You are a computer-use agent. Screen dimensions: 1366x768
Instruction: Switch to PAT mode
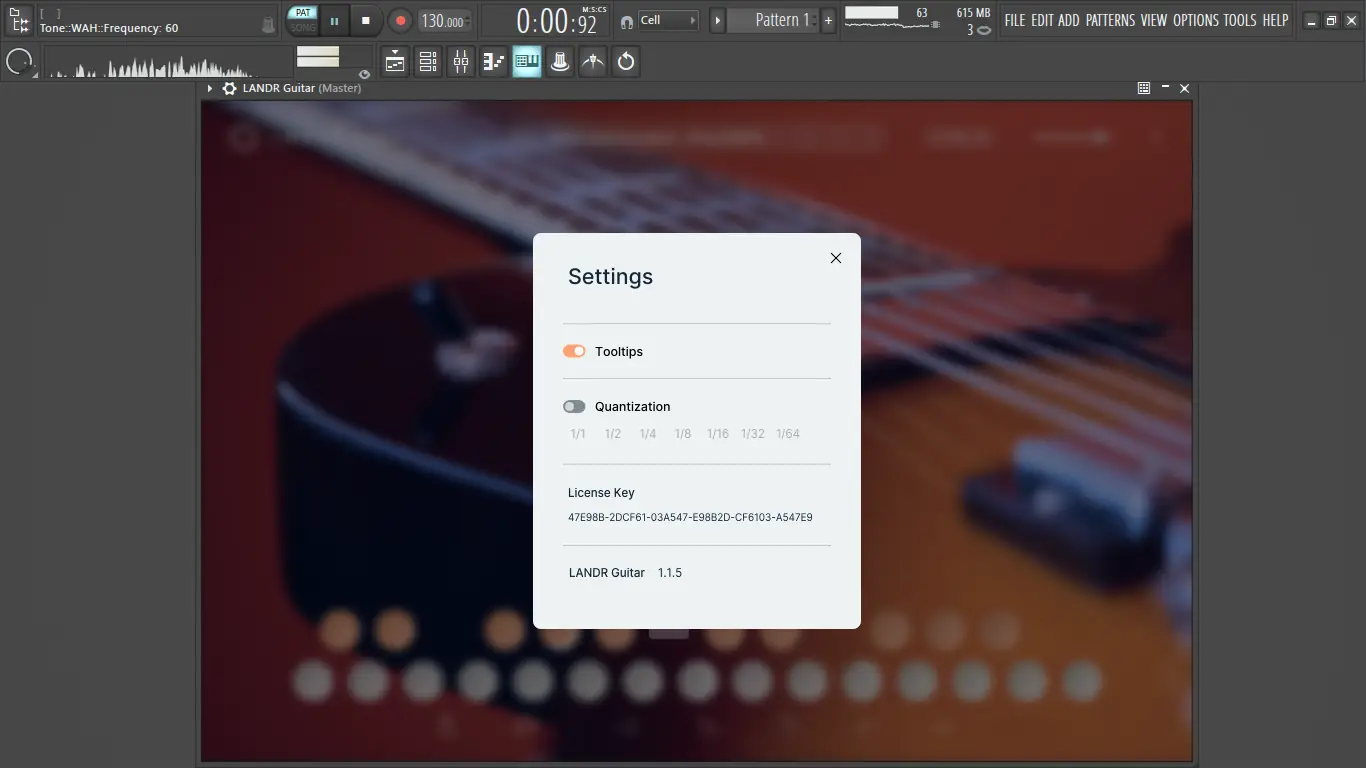[303, 13]
